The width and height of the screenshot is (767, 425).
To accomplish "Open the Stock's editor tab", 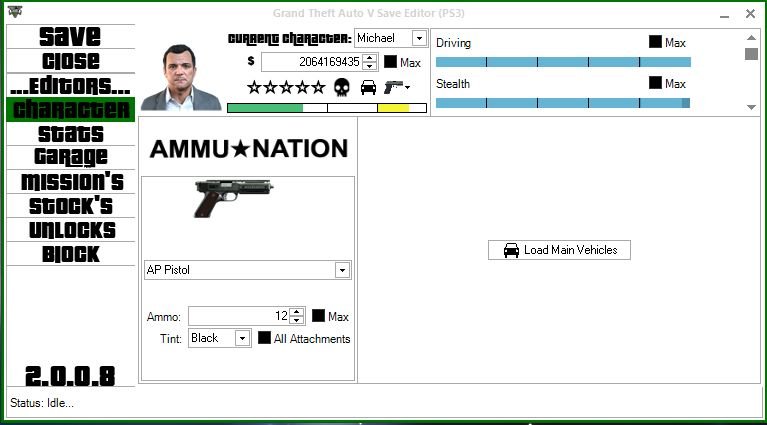I will (70, 205).
